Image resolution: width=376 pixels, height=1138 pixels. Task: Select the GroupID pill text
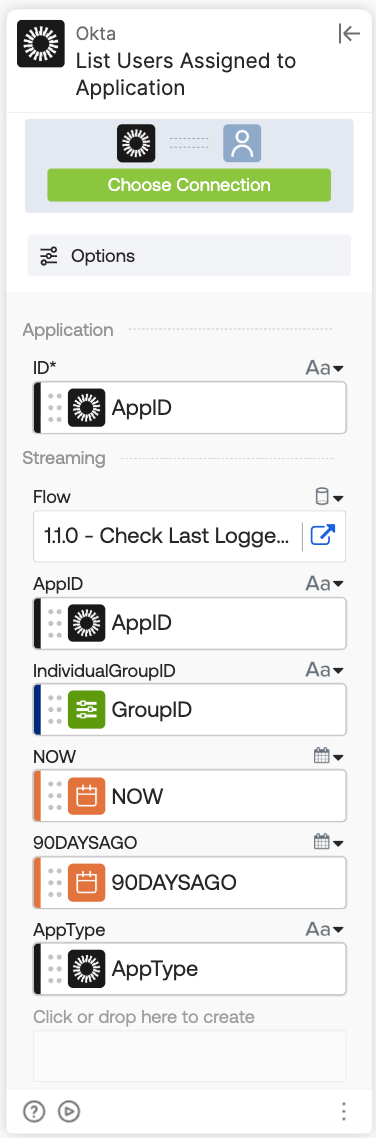pyautogui.click(x=152, y=710)
